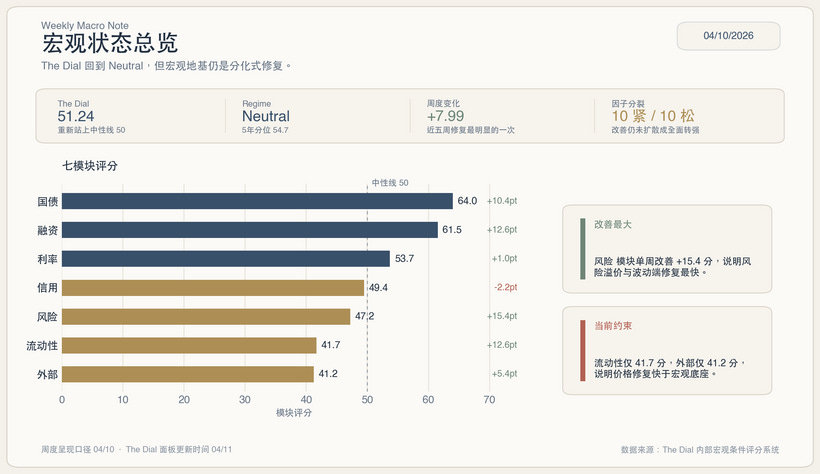820x474 pixels.
Task: Click the 国债 bar in chart
Action: click(x=257, y=201)
